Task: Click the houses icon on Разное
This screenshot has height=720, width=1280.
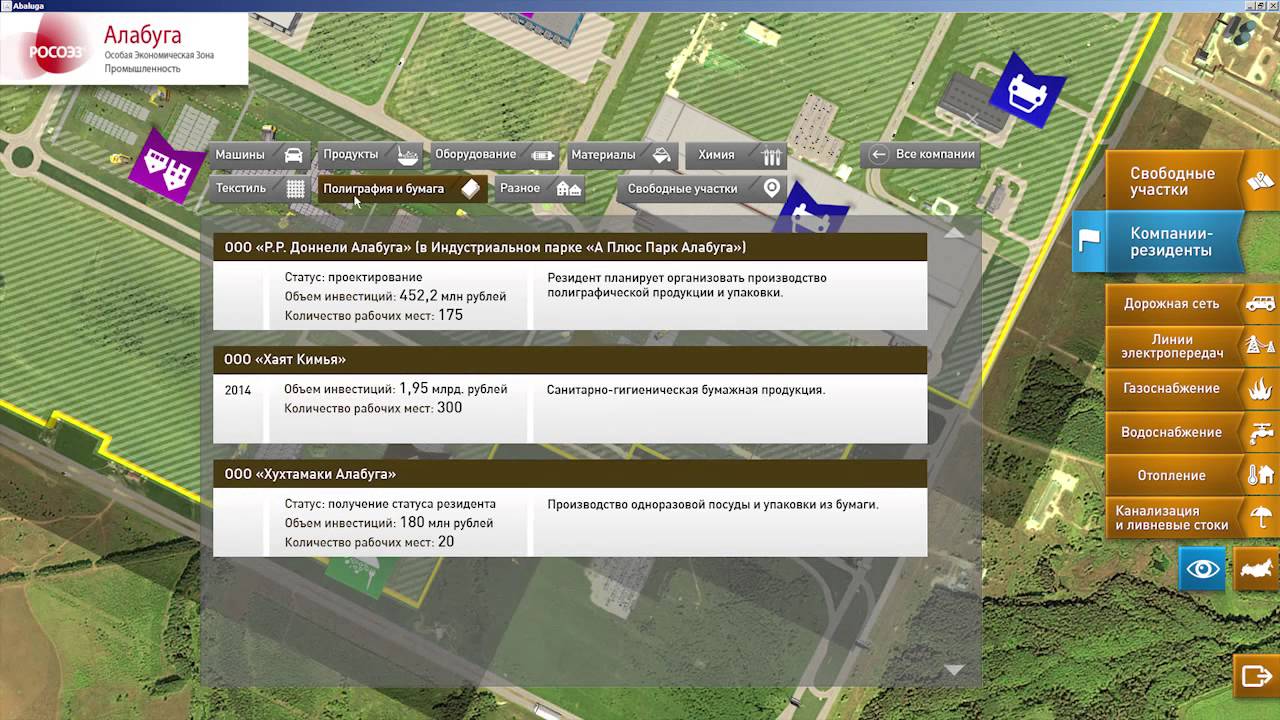Action: pos(569,188)
